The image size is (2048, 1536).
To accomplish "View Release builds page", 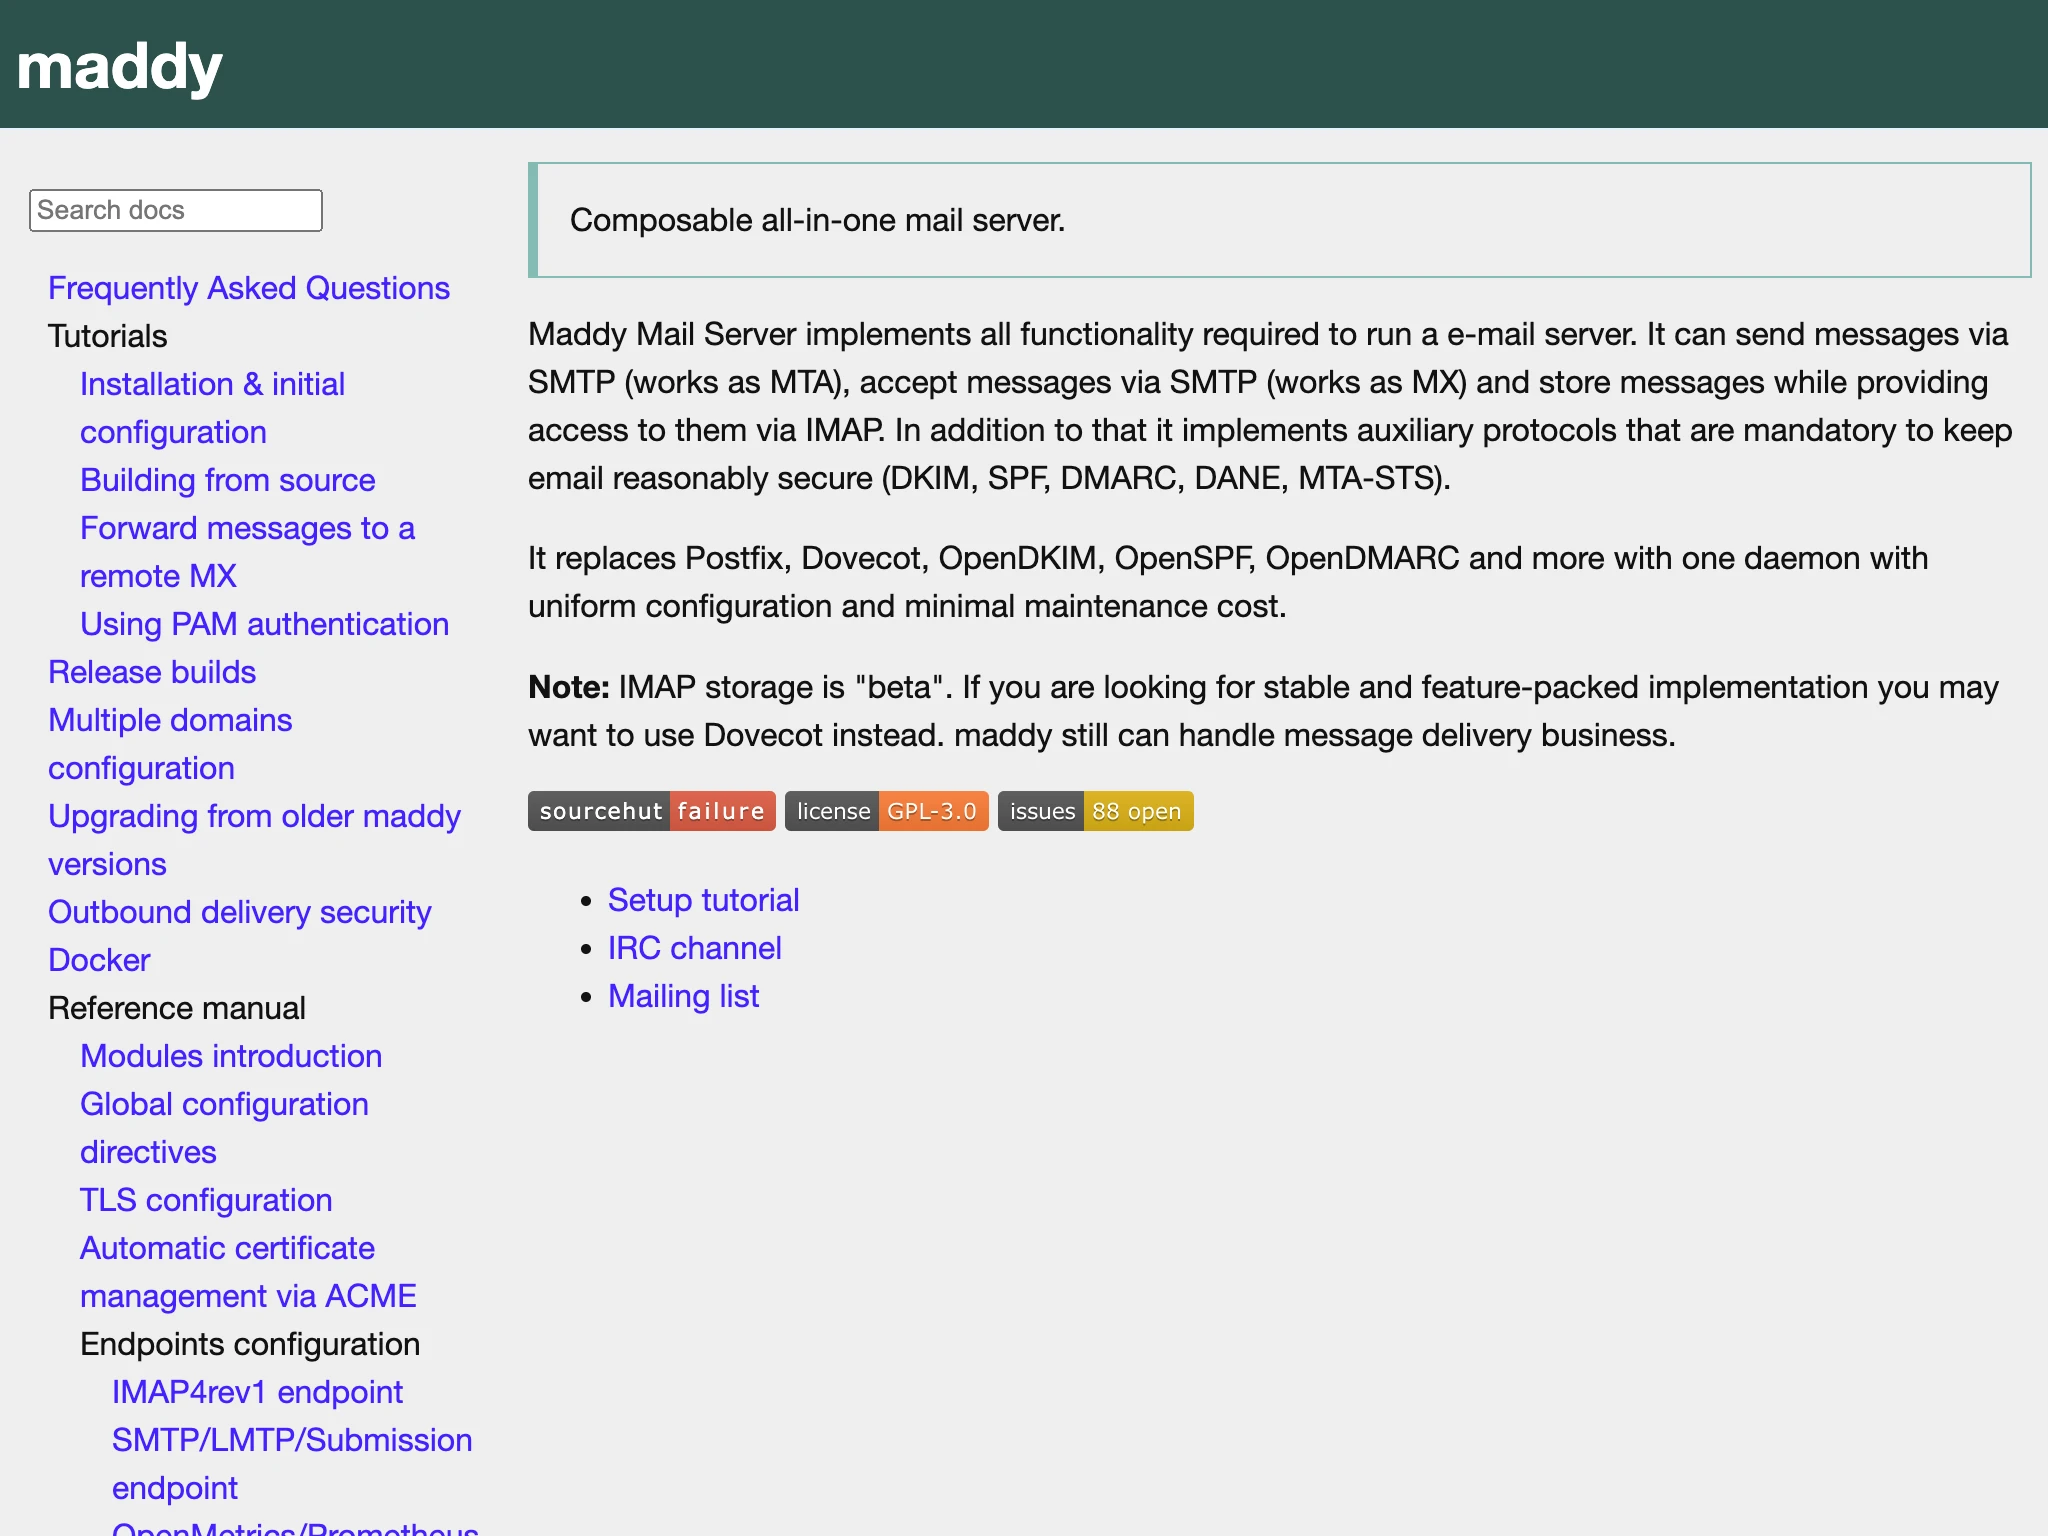I will pos(151,671).
